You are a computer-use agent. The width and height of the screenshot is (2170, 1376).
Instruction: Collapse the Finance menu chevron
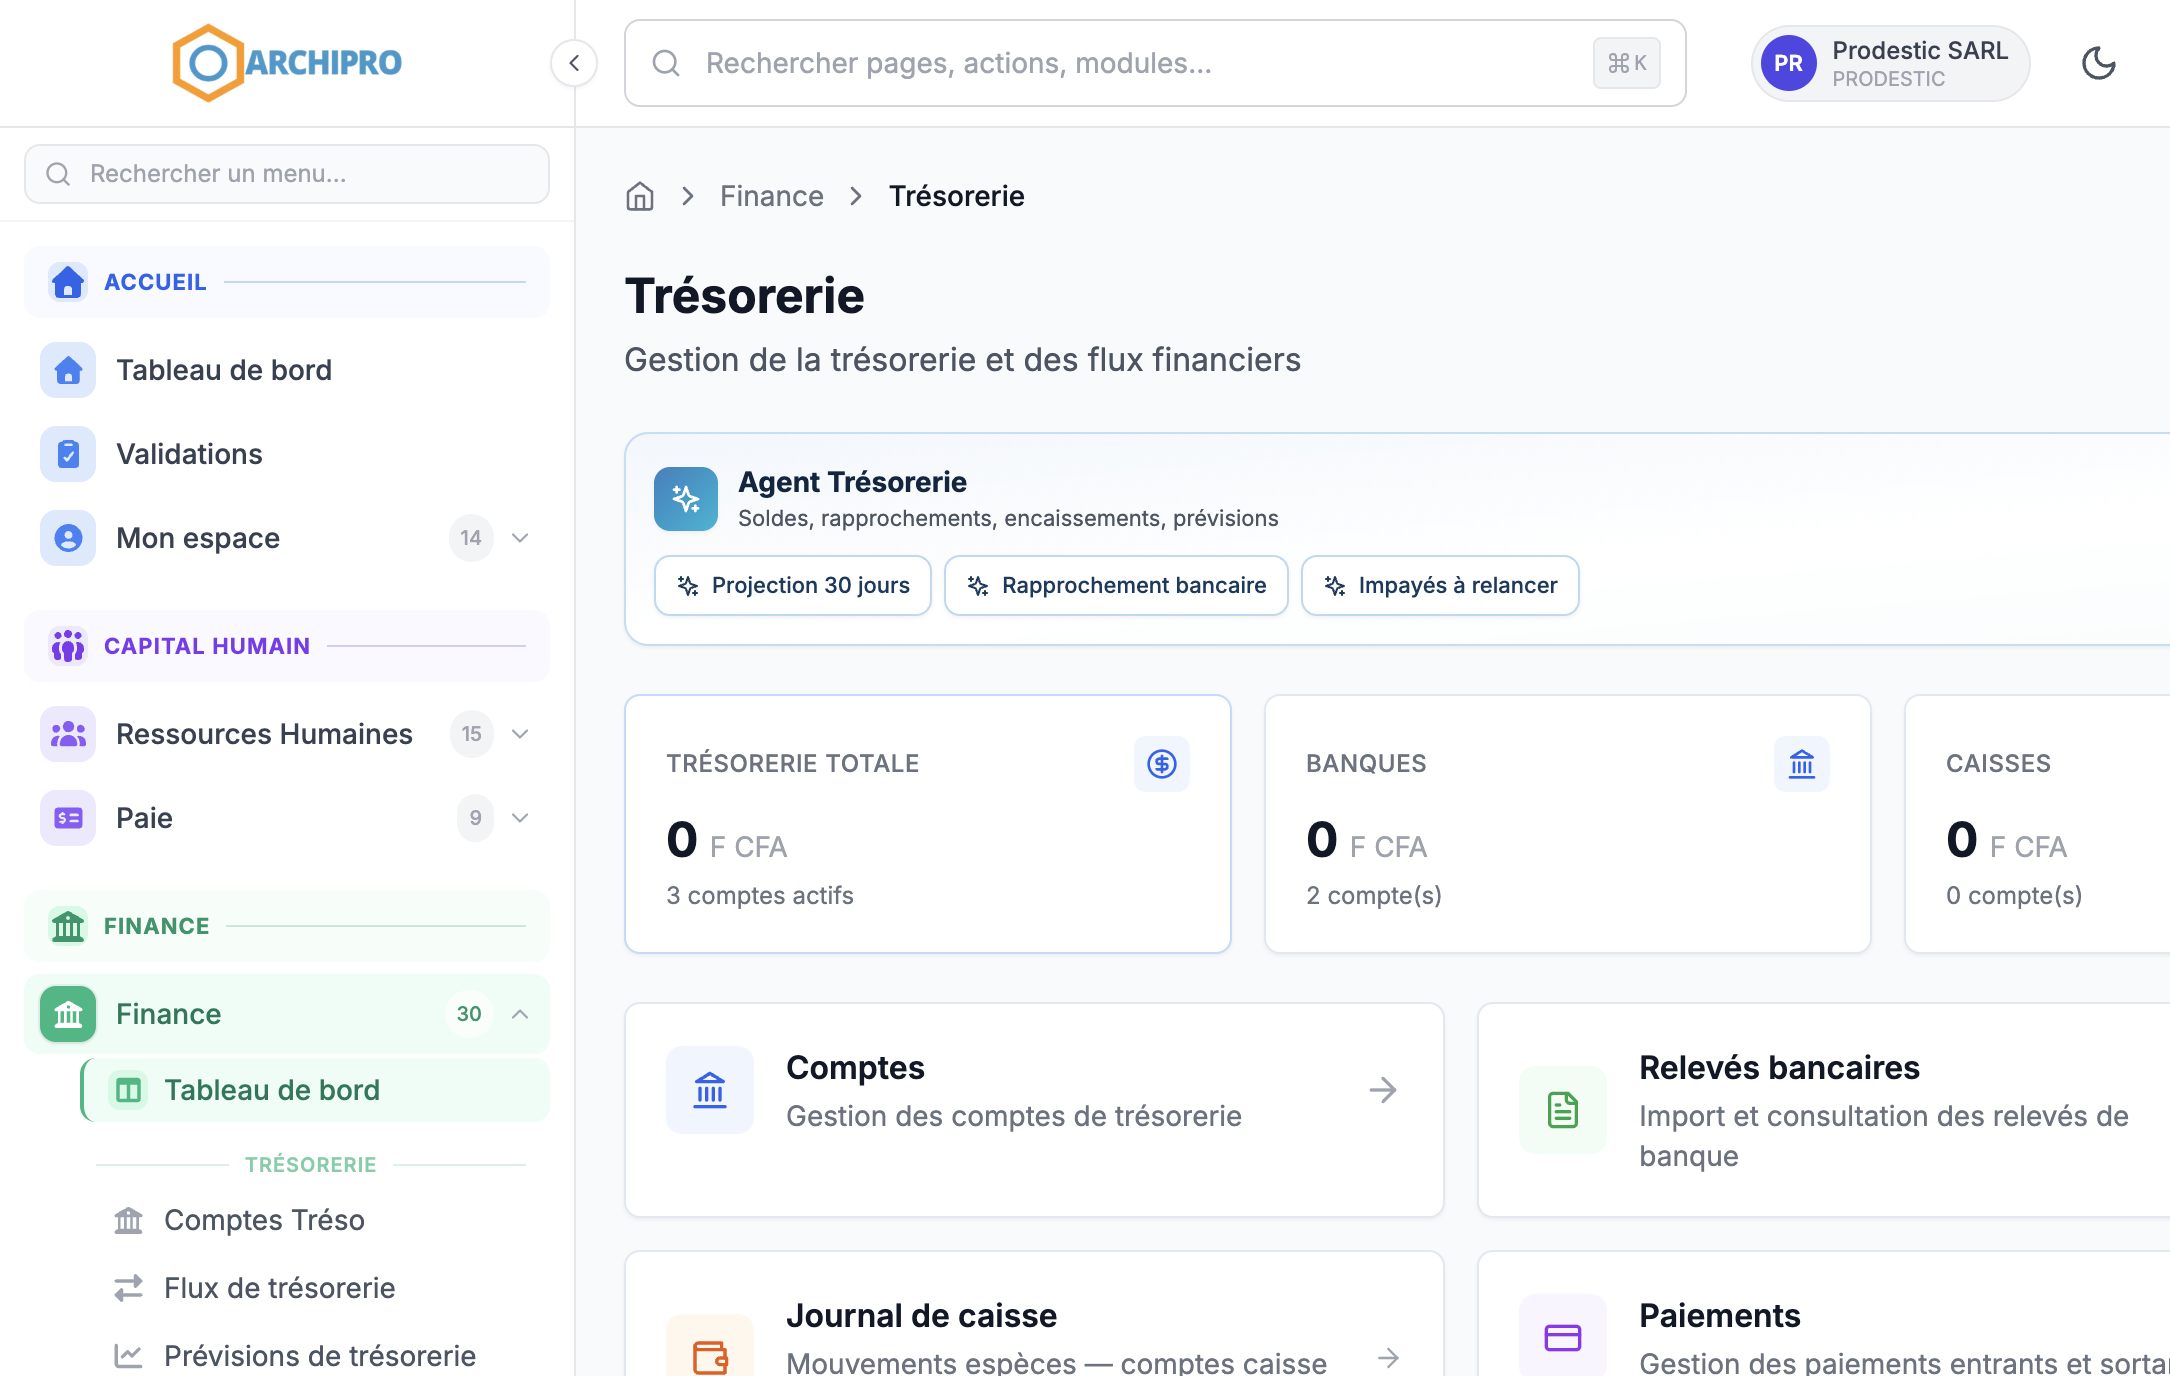[520, 1014]
